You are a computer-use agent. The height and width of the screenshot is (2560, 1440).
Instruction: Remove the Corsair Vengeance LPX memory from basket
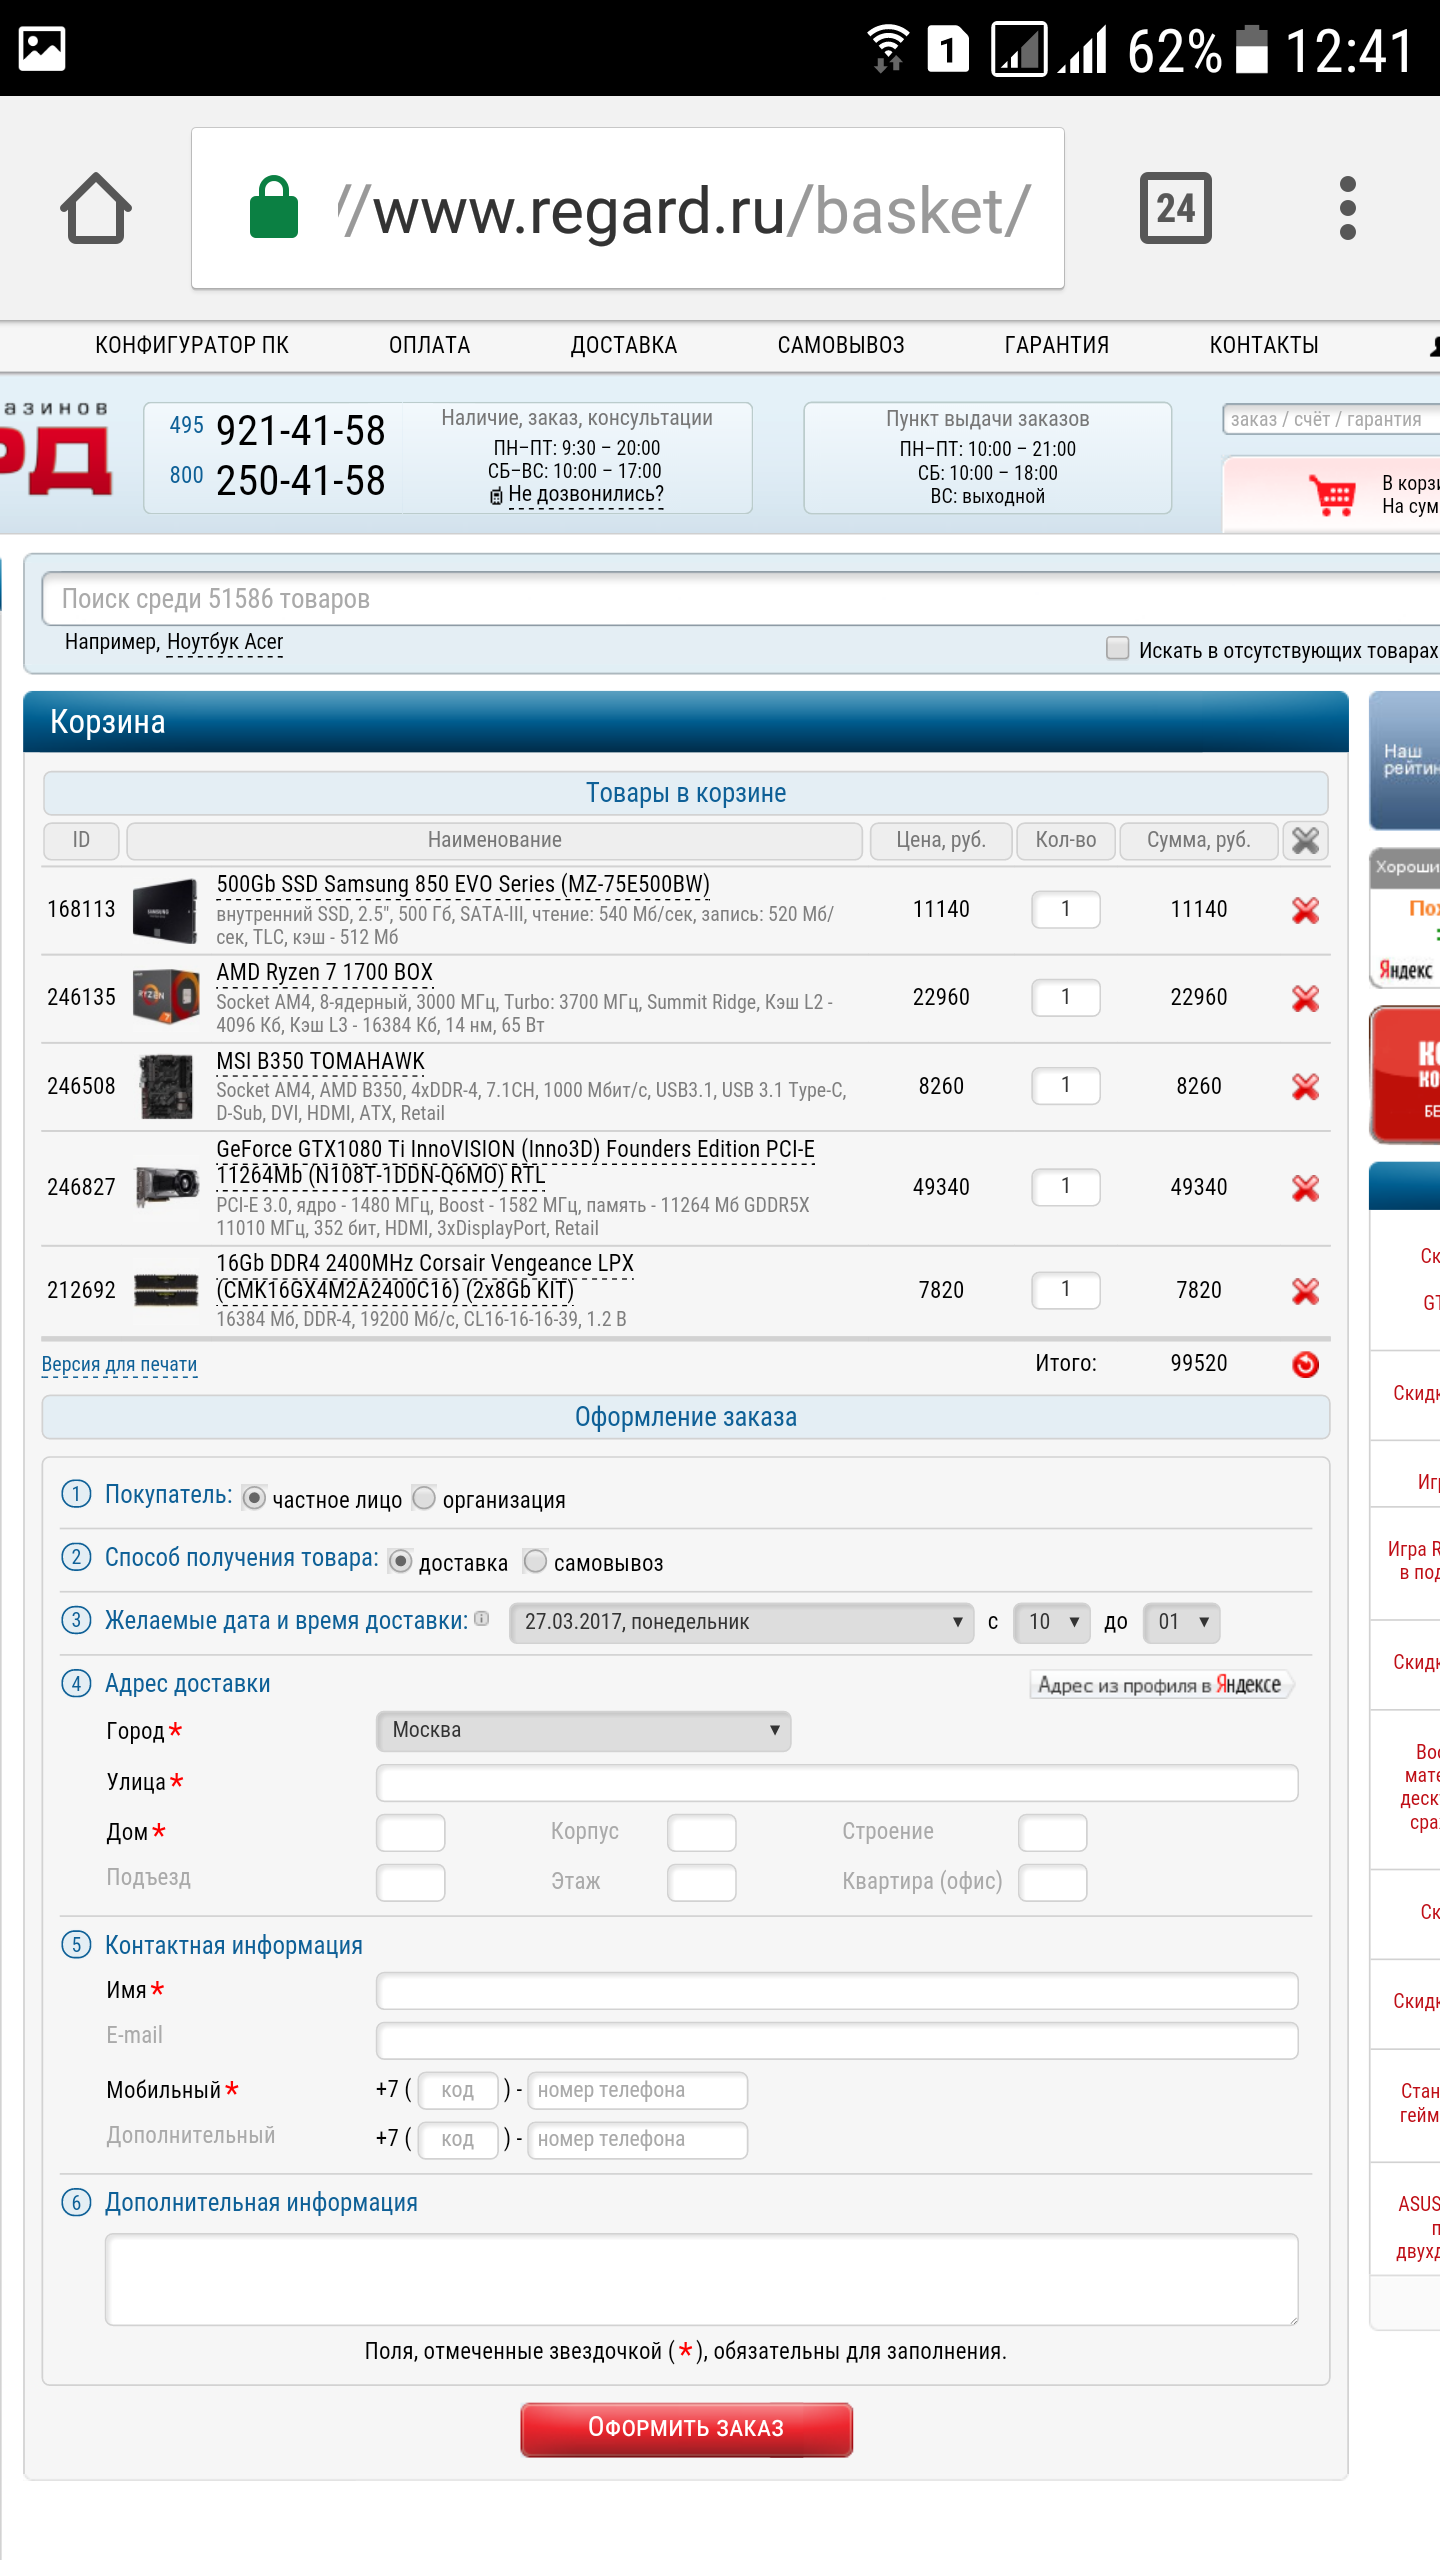tap(1305, 1291)
